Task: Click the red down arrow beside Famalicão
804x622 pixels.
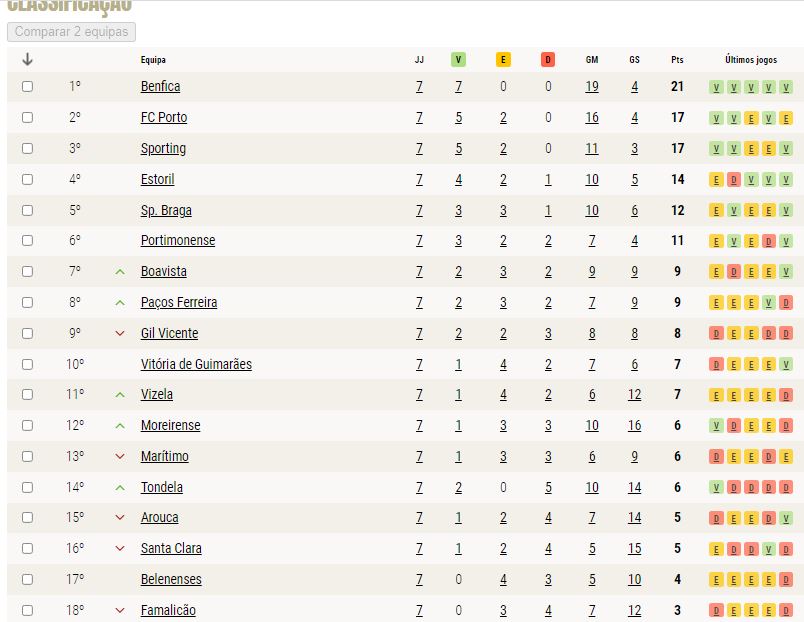Action: 120,610
